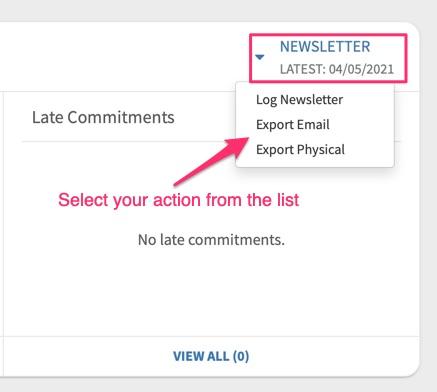Click the blue dropdown caret beside NEWSLETTER

coord(260,57)
